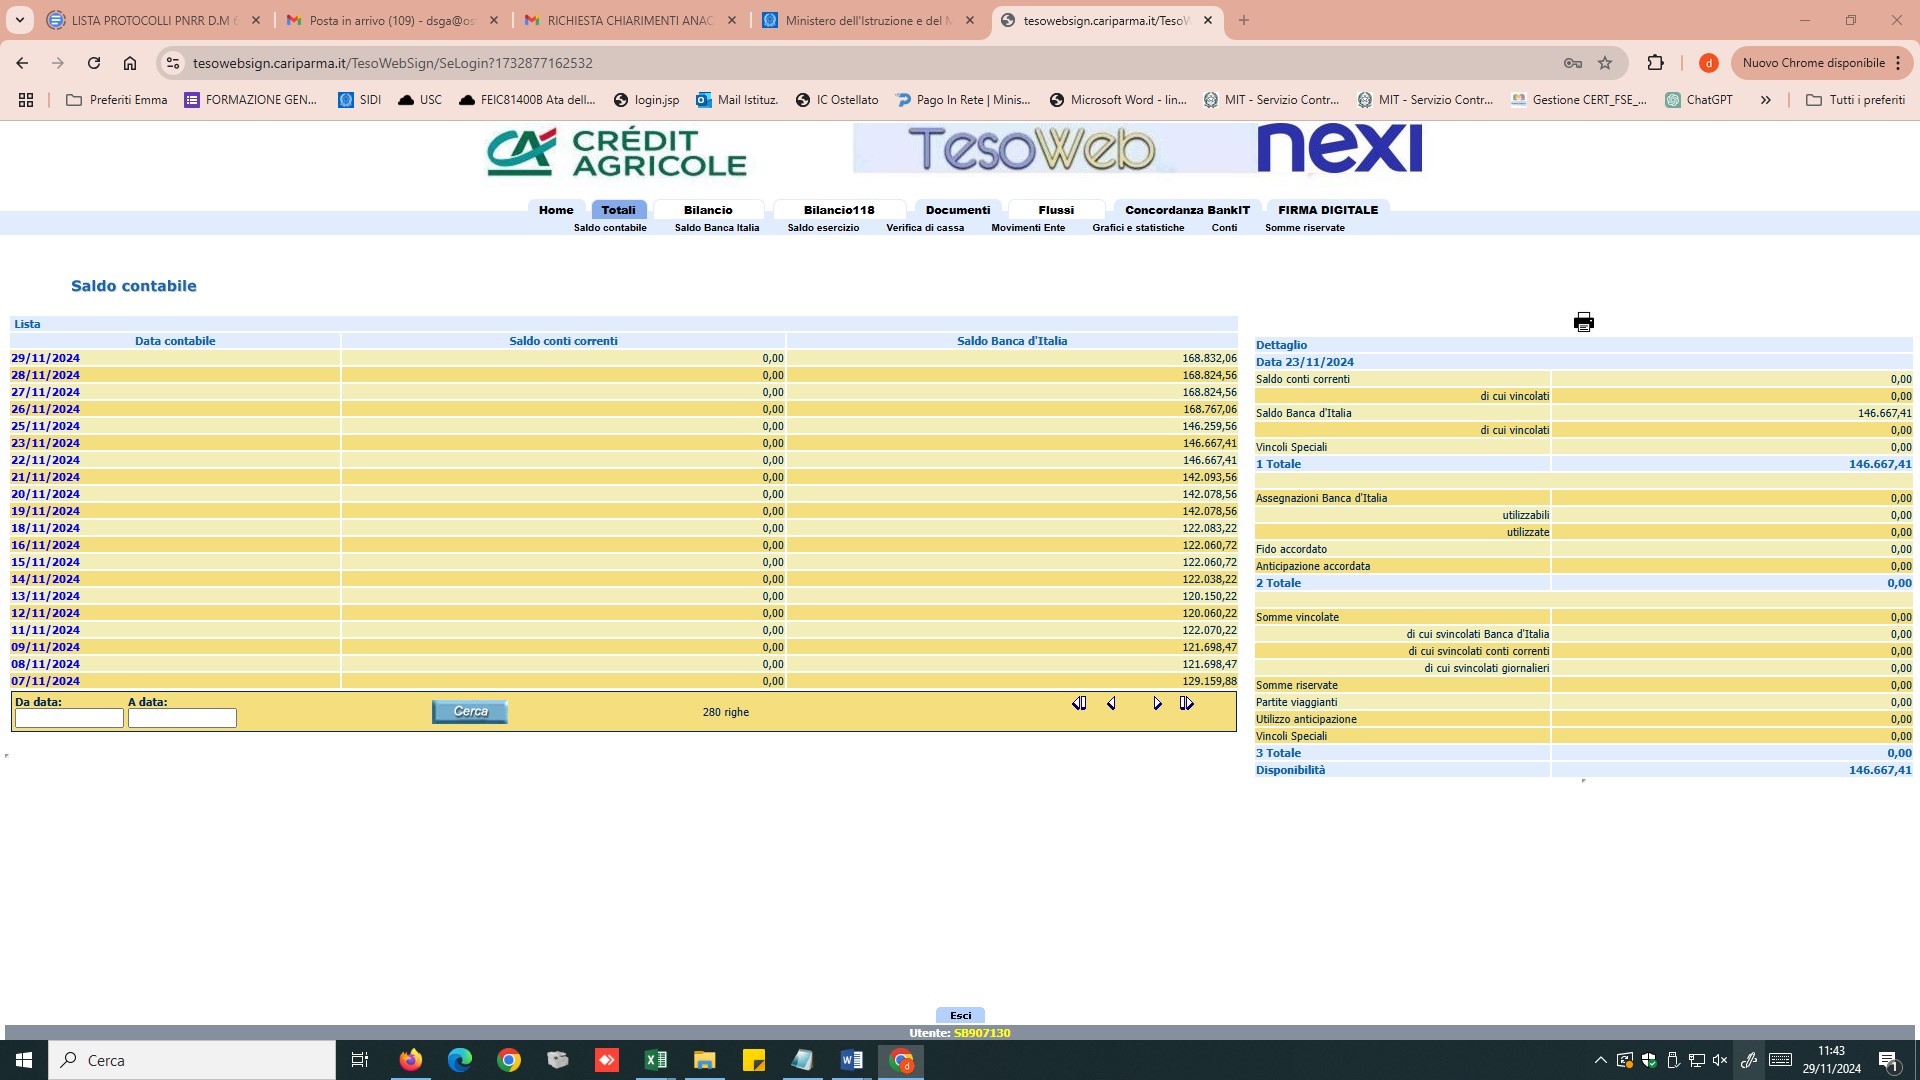1920x1080 pixels.
Task: Expand the Chrome tab search dropdown
Action: click(19, 20)
